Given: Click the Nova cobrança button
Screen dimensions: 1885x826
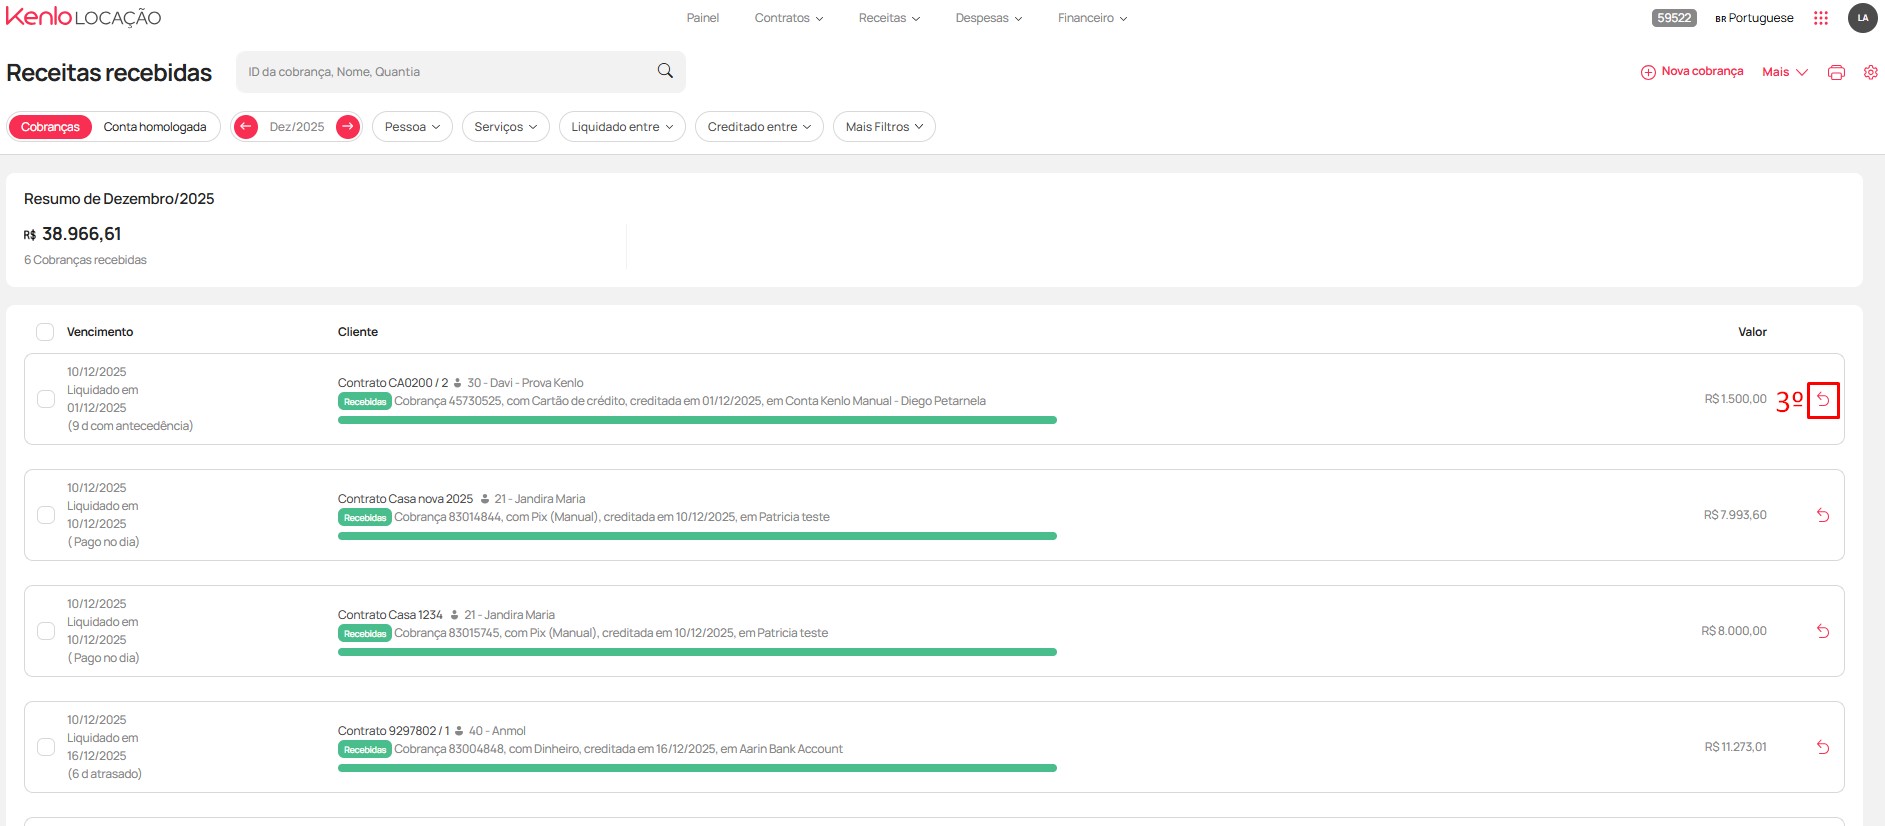Looking at the screenshot, I should (x=1692, y=72).
